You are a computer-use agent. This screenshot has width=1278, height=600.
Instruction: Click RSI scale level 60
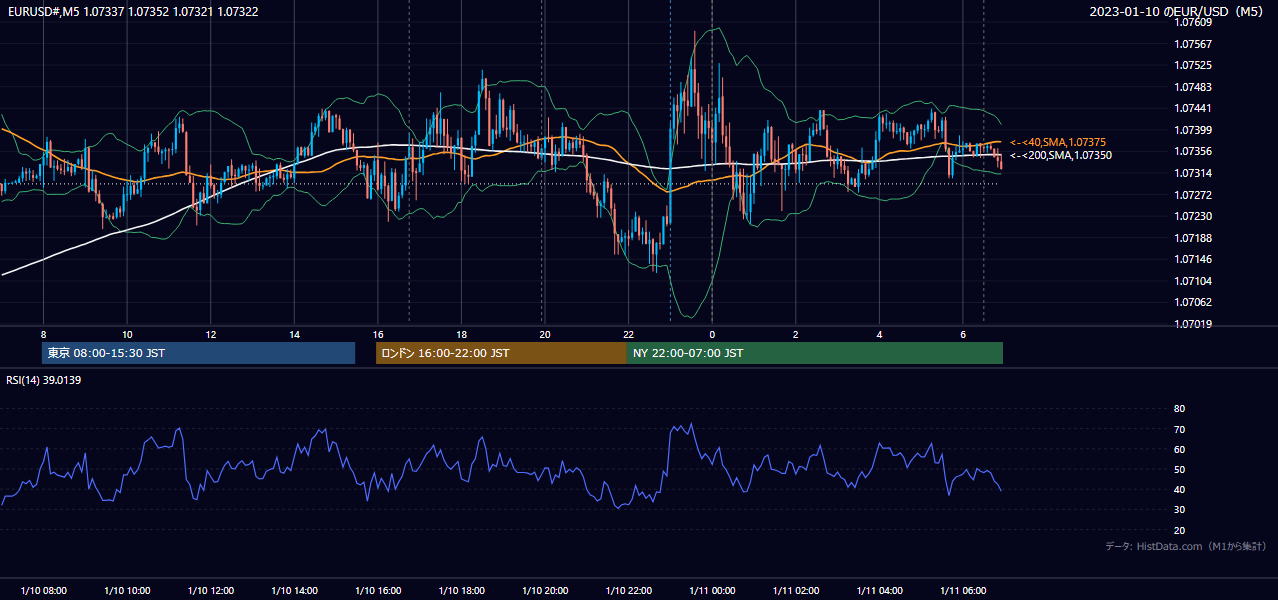point(1179,449)
